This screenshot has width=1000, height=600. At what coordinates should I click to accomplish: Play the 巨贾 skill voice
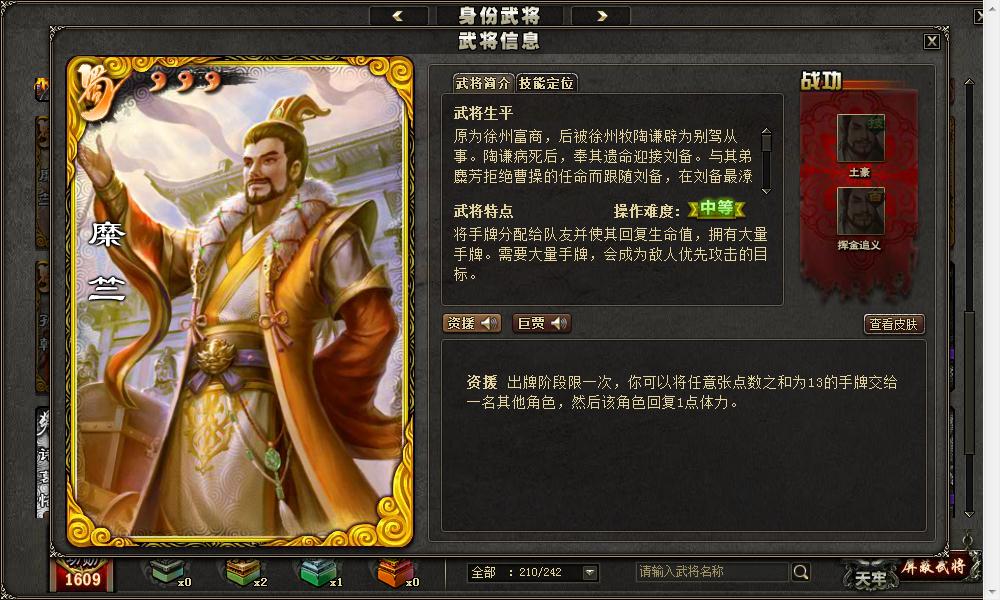point(541,323)
